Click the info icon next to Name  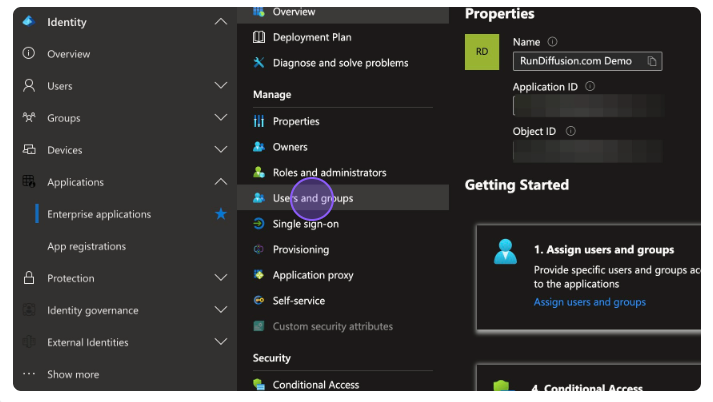552,42
